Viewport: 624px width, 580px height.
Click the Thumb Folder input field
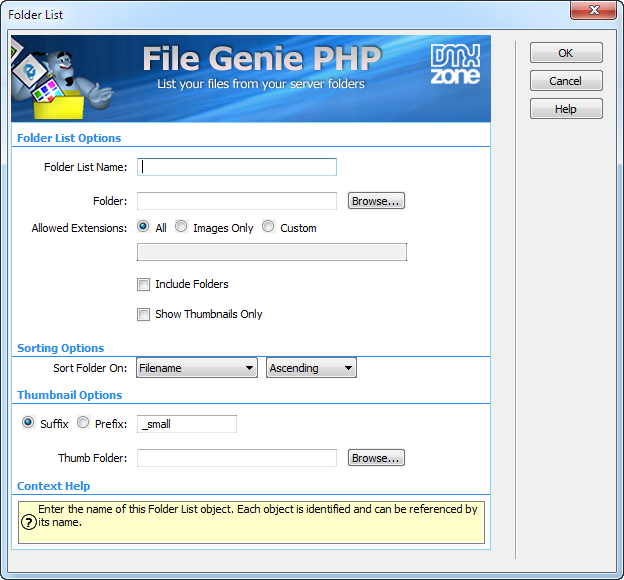tap(237, 458)
